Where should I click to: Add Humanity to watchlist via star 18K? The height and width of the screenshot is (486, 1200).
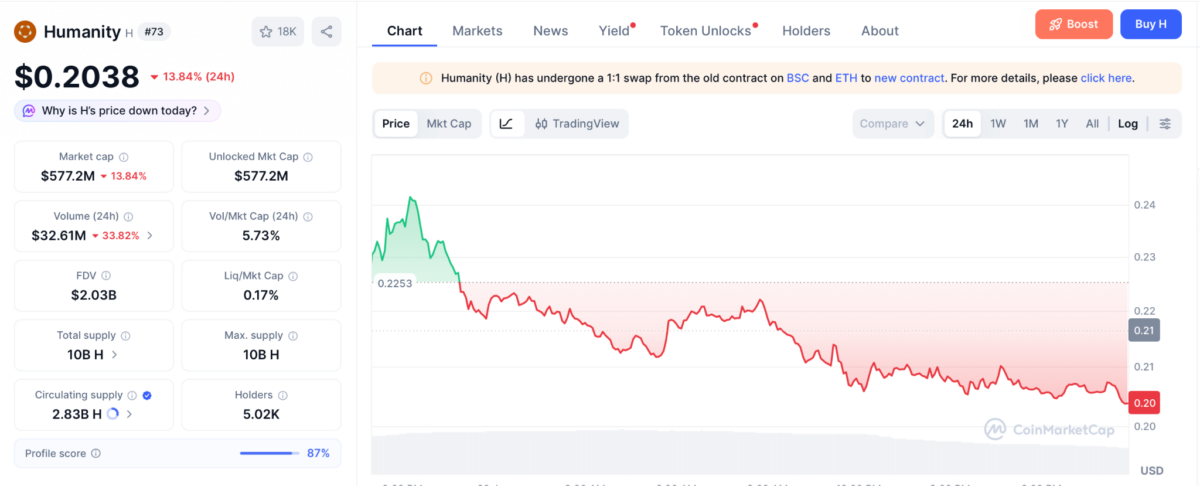click(x=278, y=32)
